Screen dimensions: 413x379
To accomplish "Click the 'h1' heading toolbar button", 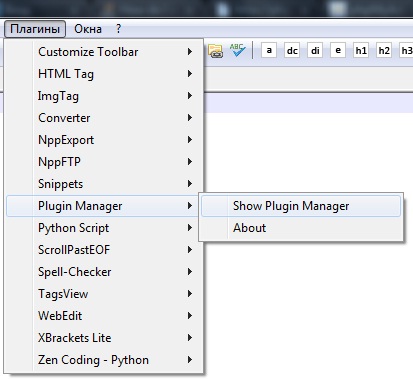I will coord(361,51).
